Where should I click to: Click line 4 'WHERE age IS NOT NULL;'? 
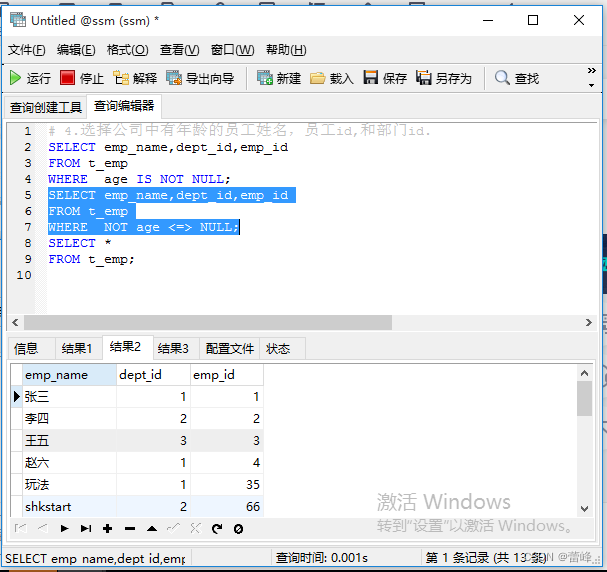click(139, 179)
